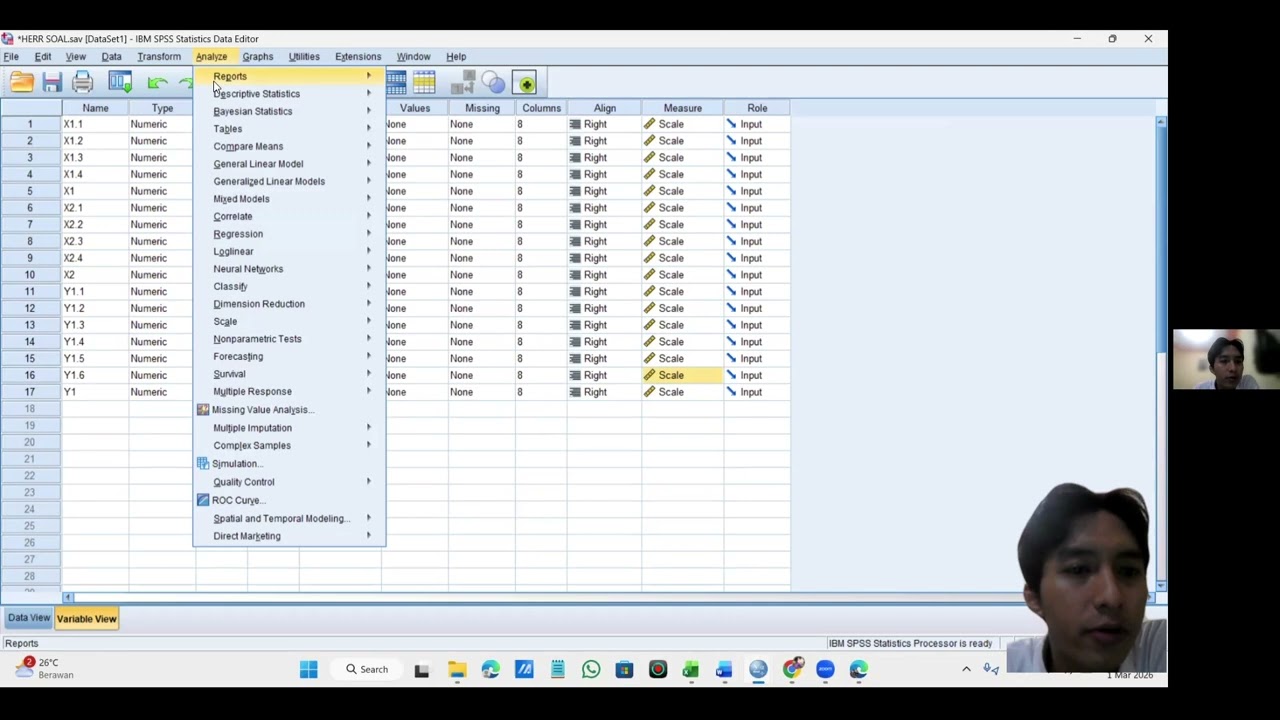The image size is (1280, 720).
Task: Open the weather widget showing 26°C
Action: click(x=45, y=668)
